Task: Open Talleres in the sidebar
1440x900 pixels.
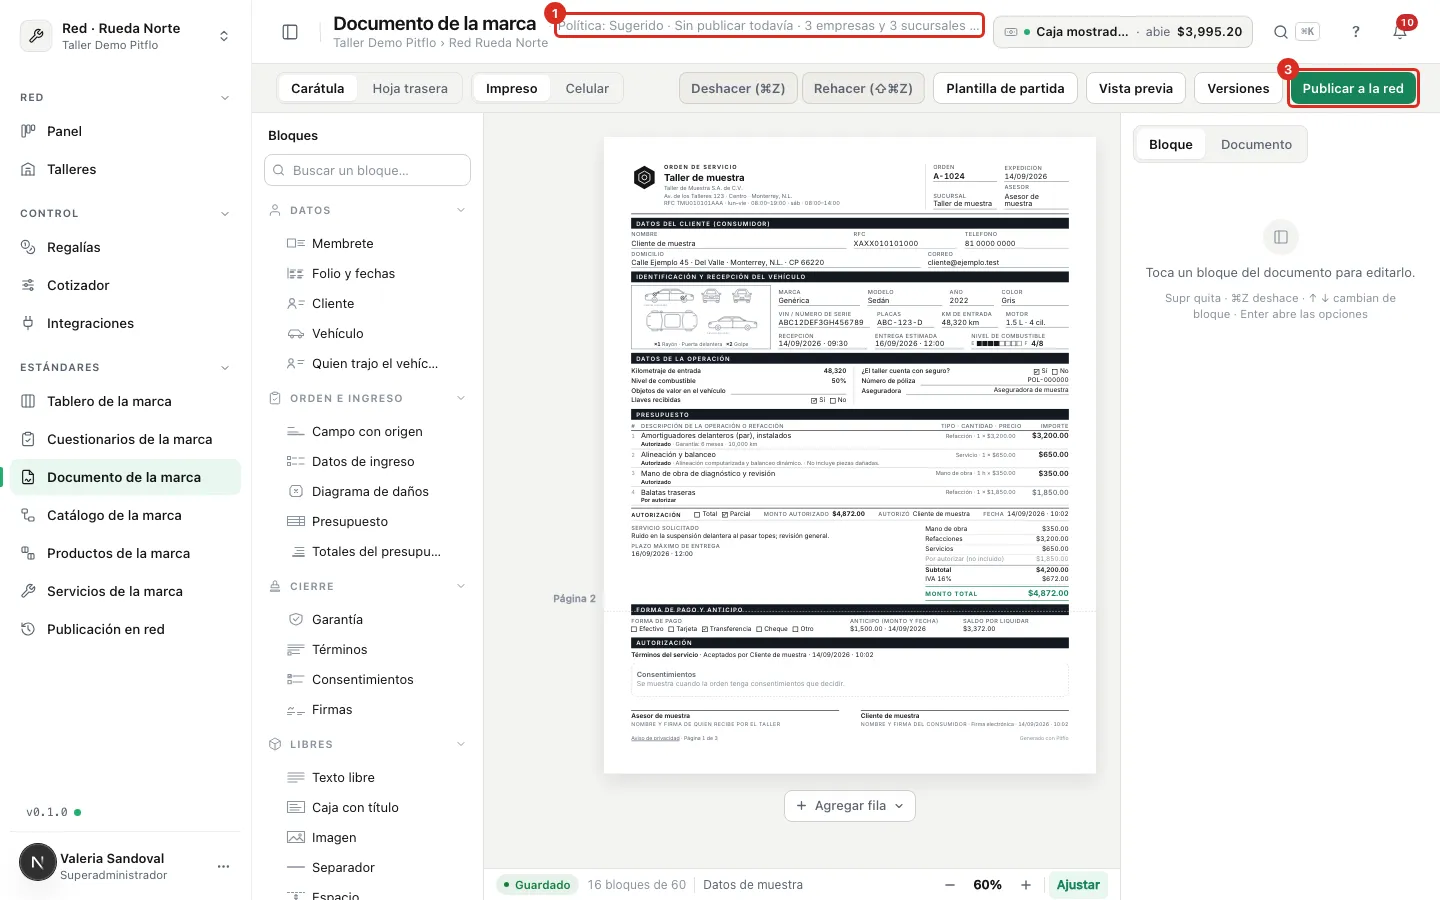Action: pyautogui.click(x=126, y=169)
